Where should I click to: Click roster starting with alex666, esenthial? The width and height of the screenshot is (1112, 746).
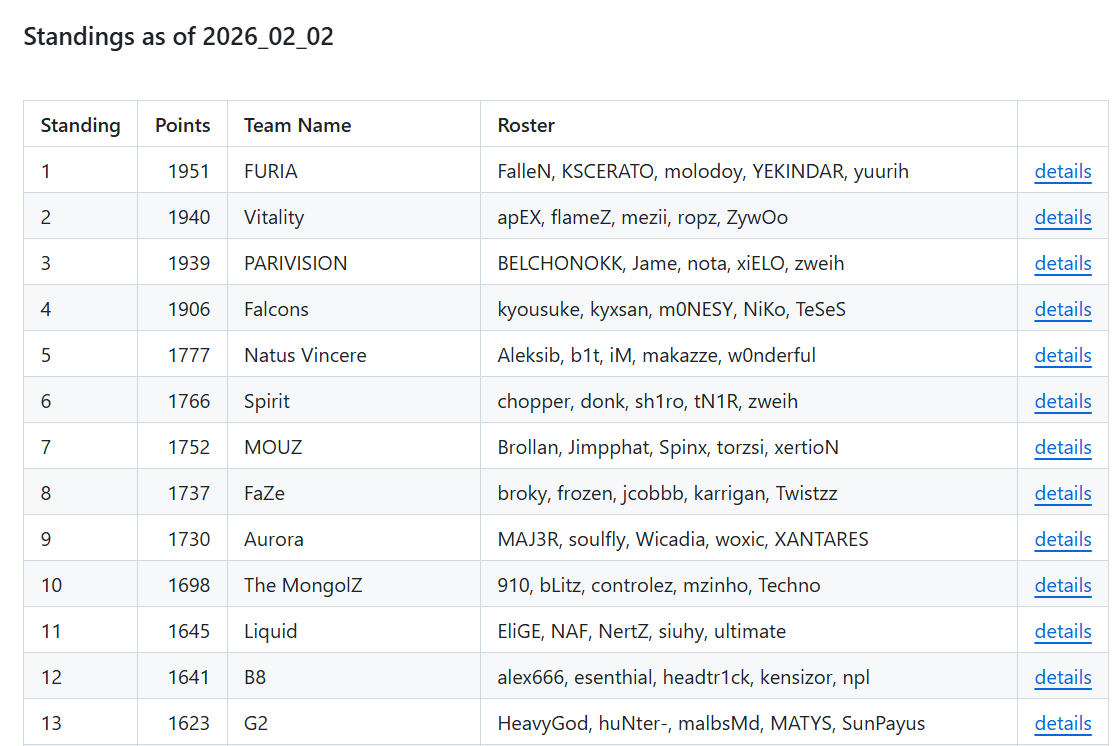[683, 678]
